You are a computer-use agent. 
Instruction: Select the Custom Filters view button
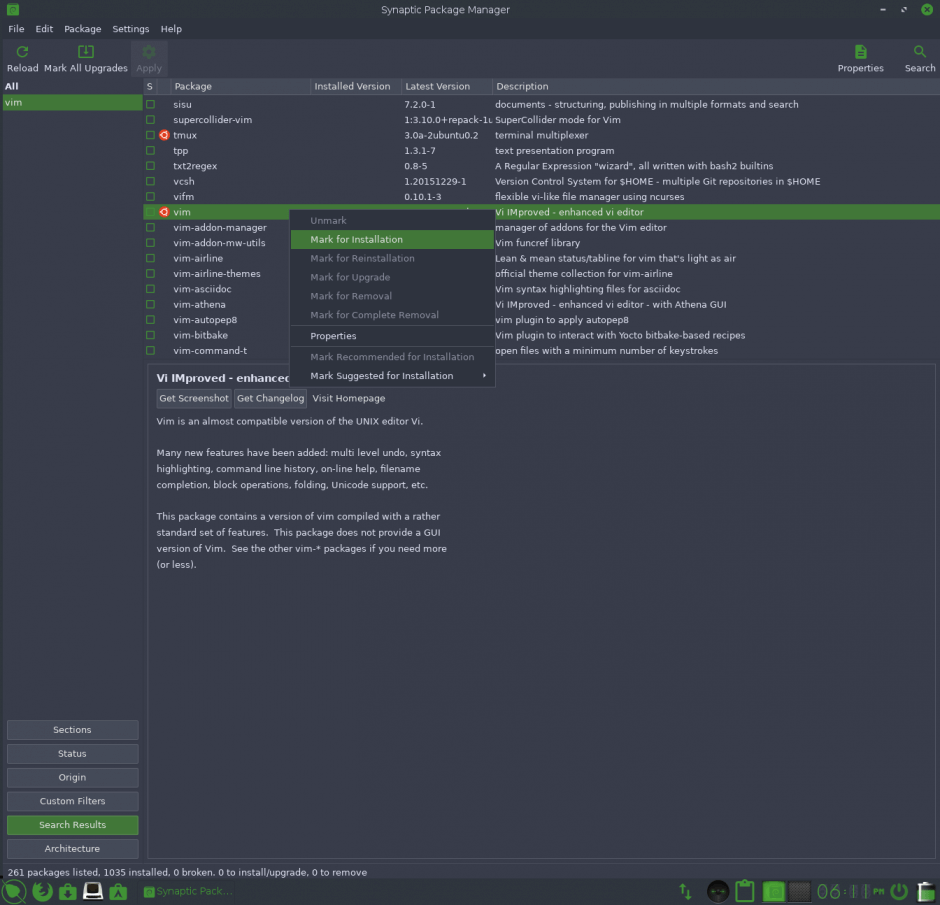coord(72,801)
